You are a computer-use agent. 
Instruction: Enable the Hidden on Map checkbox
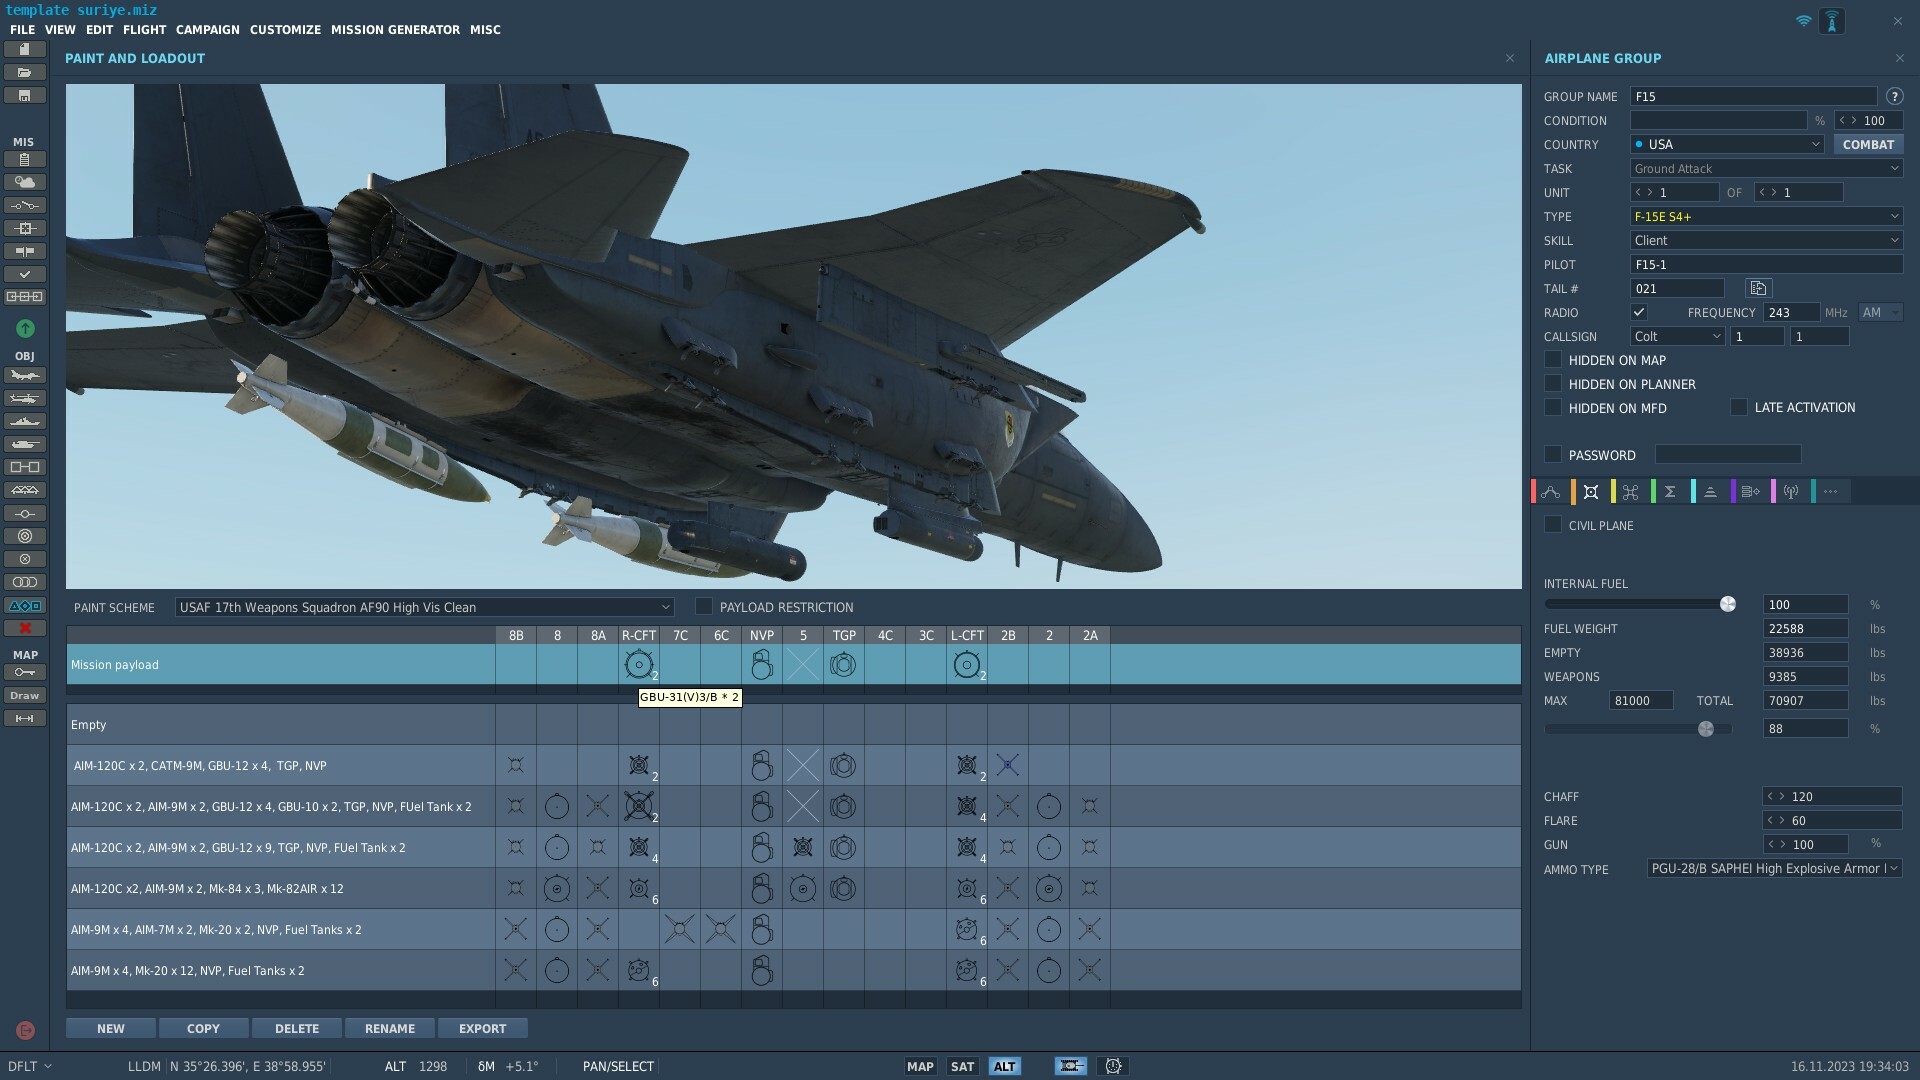tap(1553, 360)
